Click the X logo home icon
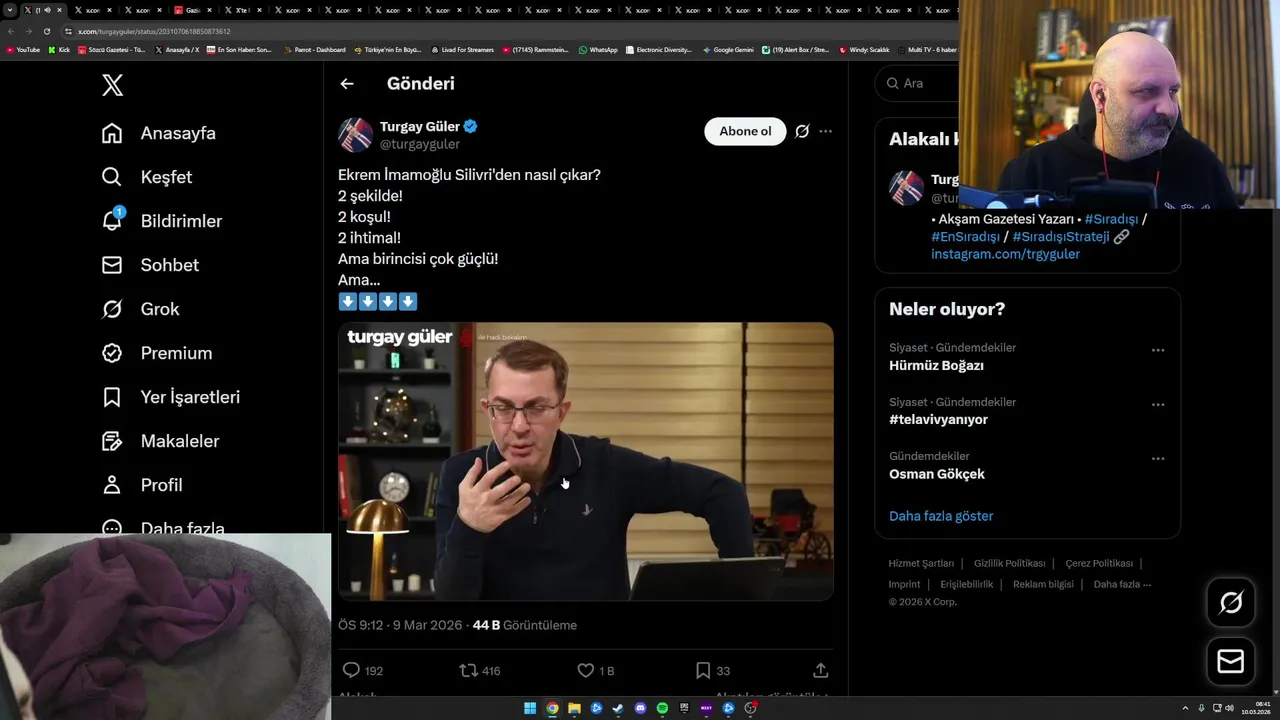Screen dimensions: 1280x720 (x=113, y=85)
